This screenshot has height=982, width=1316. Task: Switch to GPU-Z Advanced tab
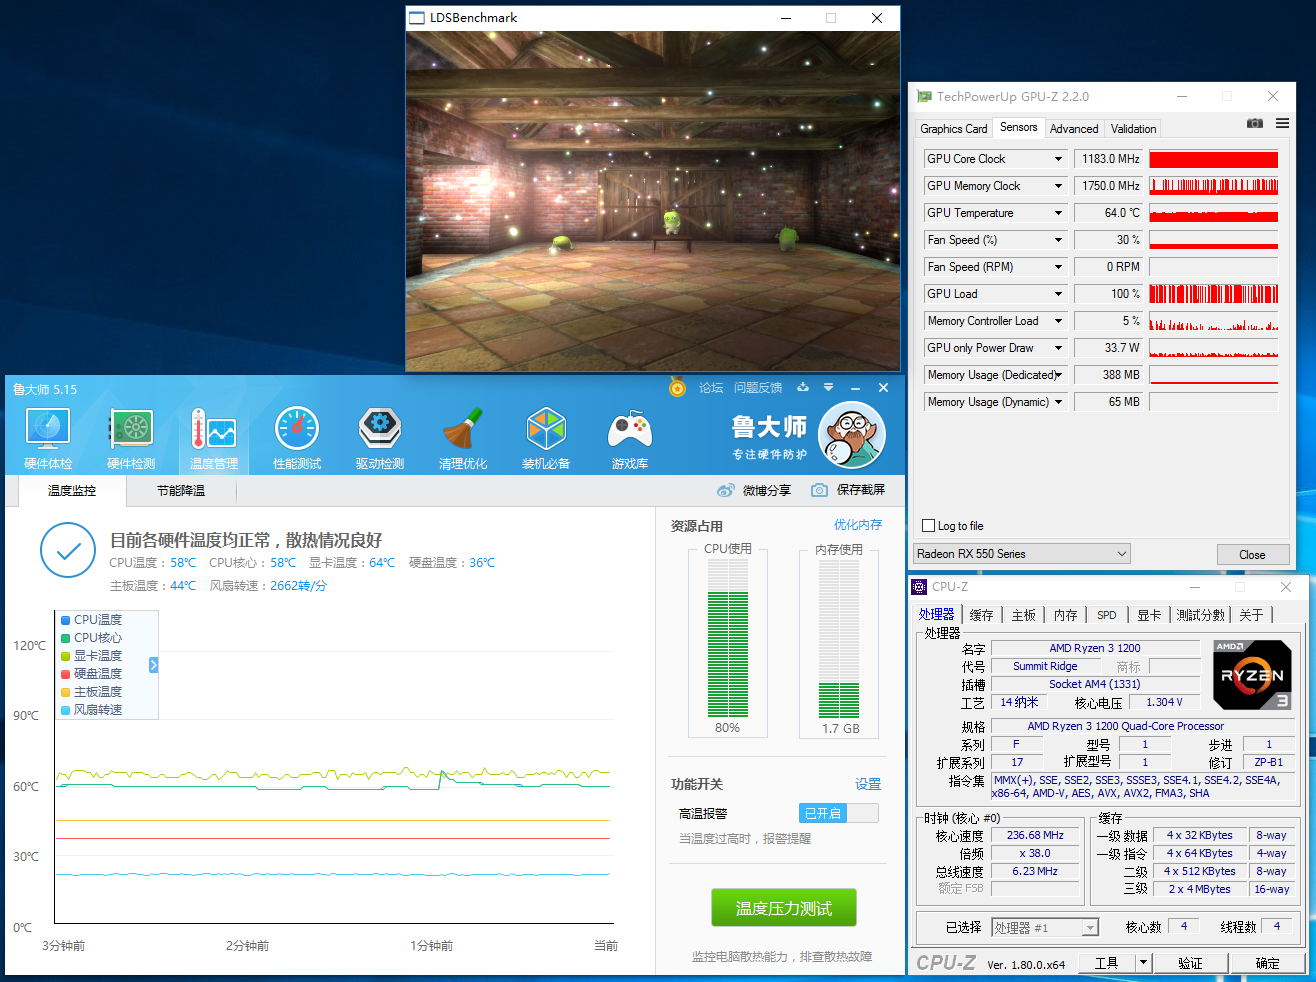tap(1074, 129)
